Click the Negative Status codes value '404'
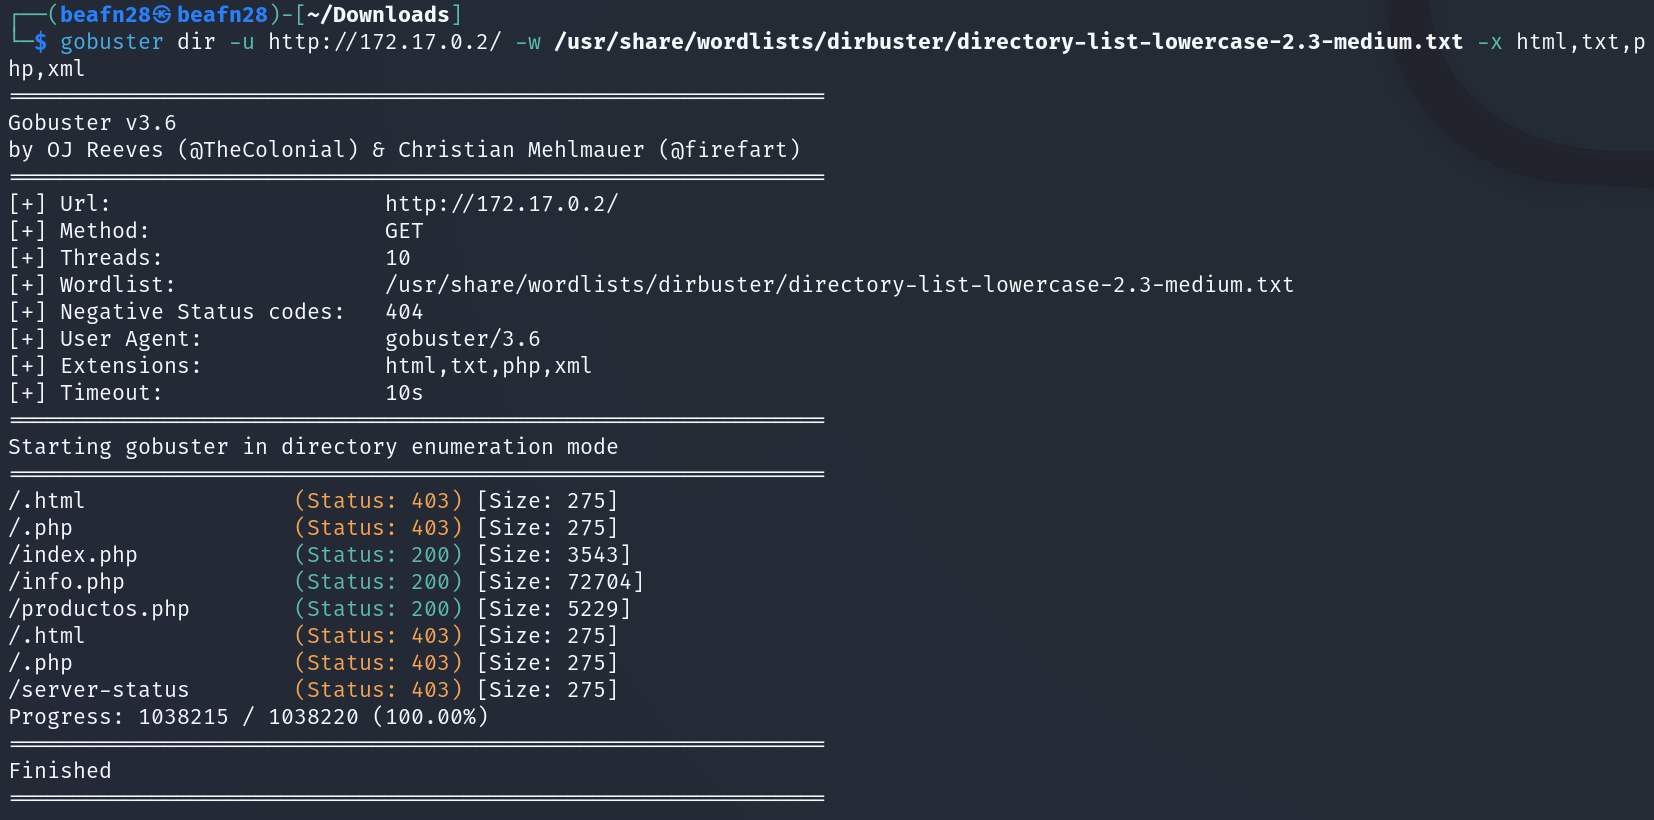Viewport: 1654px width, 820px height. pos(404,312)
